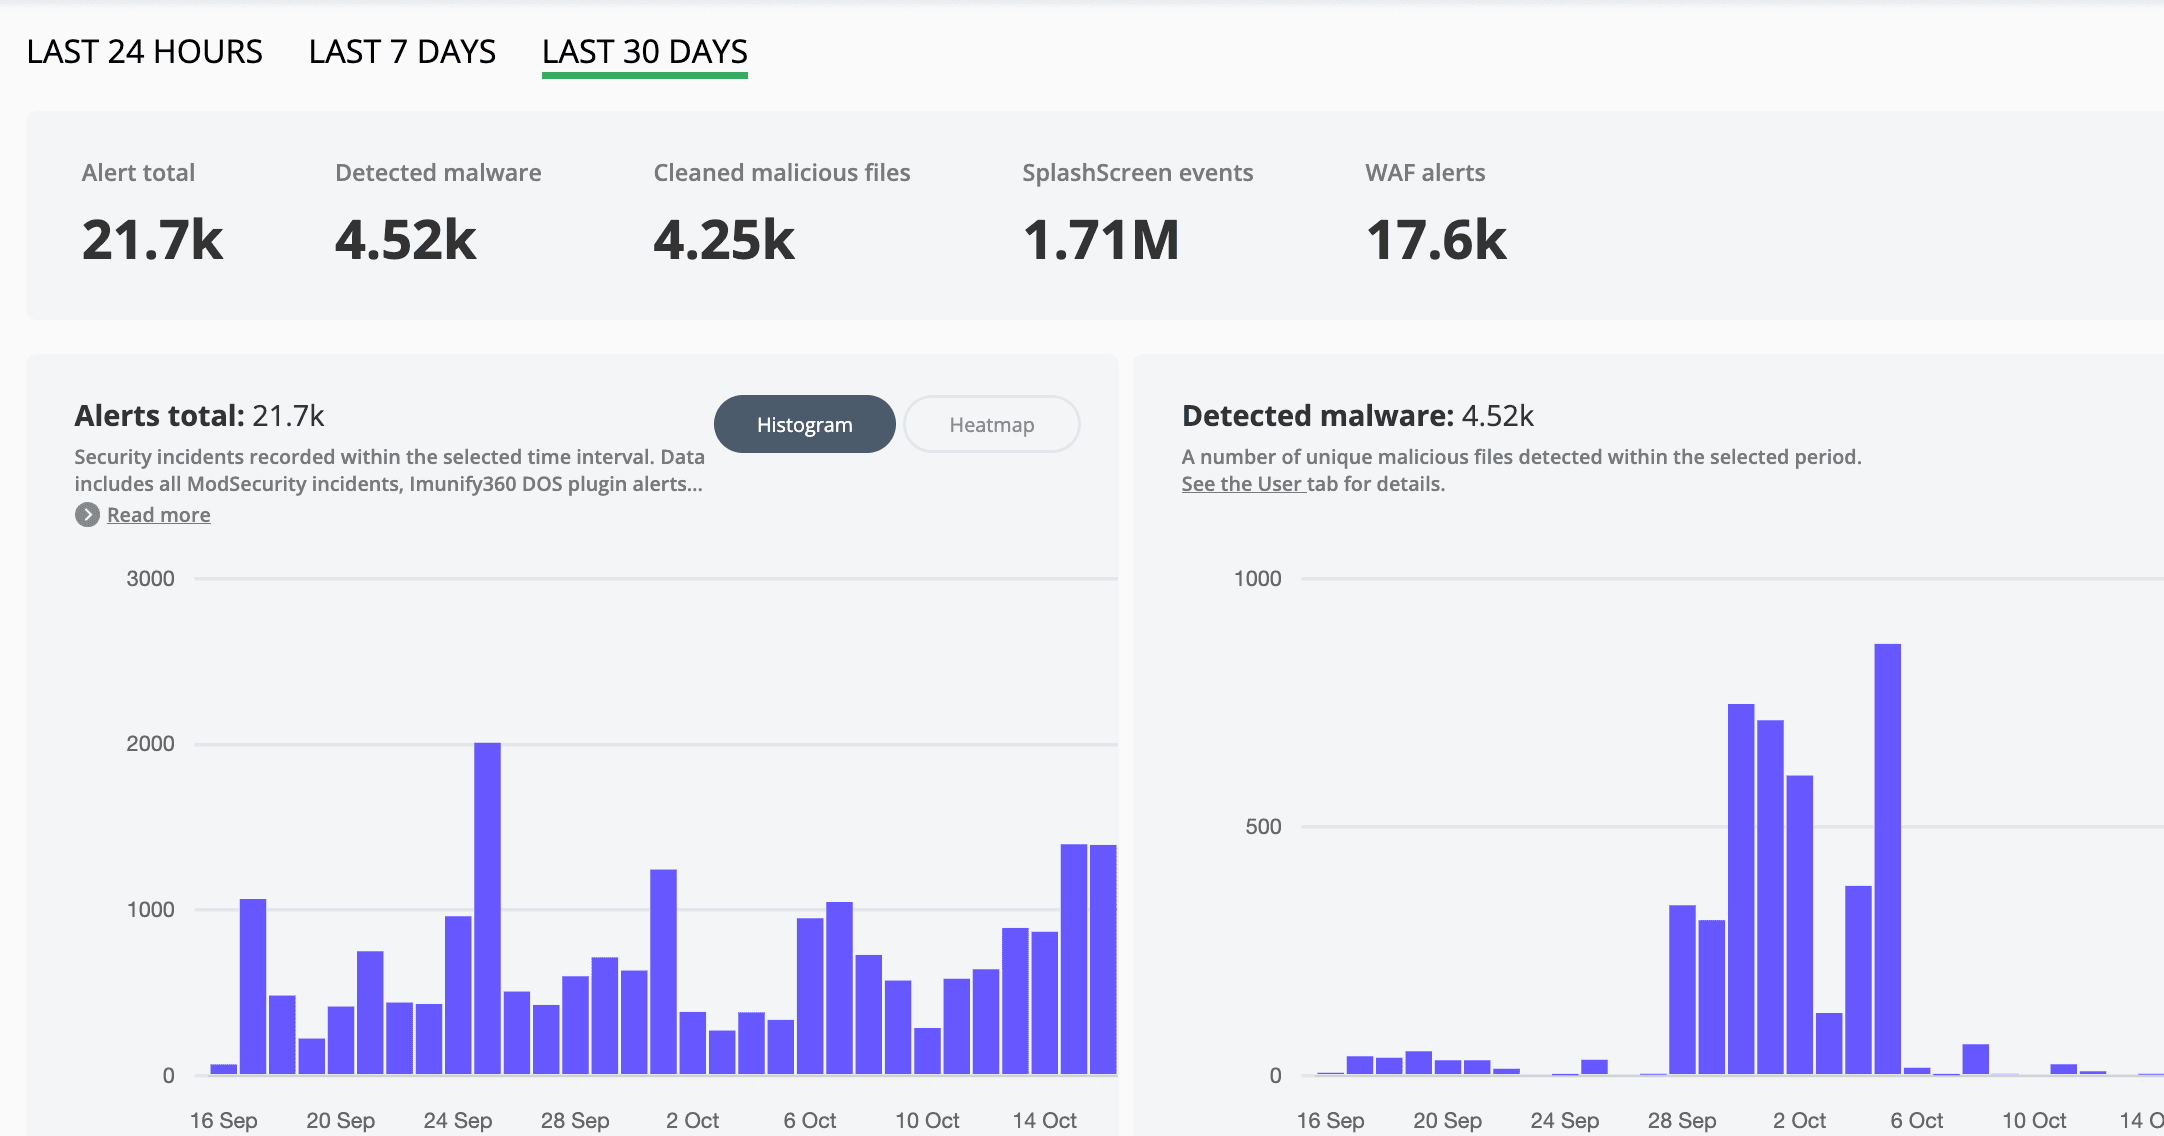
Task: Click the tallest detected malware bar
Action: (x=1888, y=859)
